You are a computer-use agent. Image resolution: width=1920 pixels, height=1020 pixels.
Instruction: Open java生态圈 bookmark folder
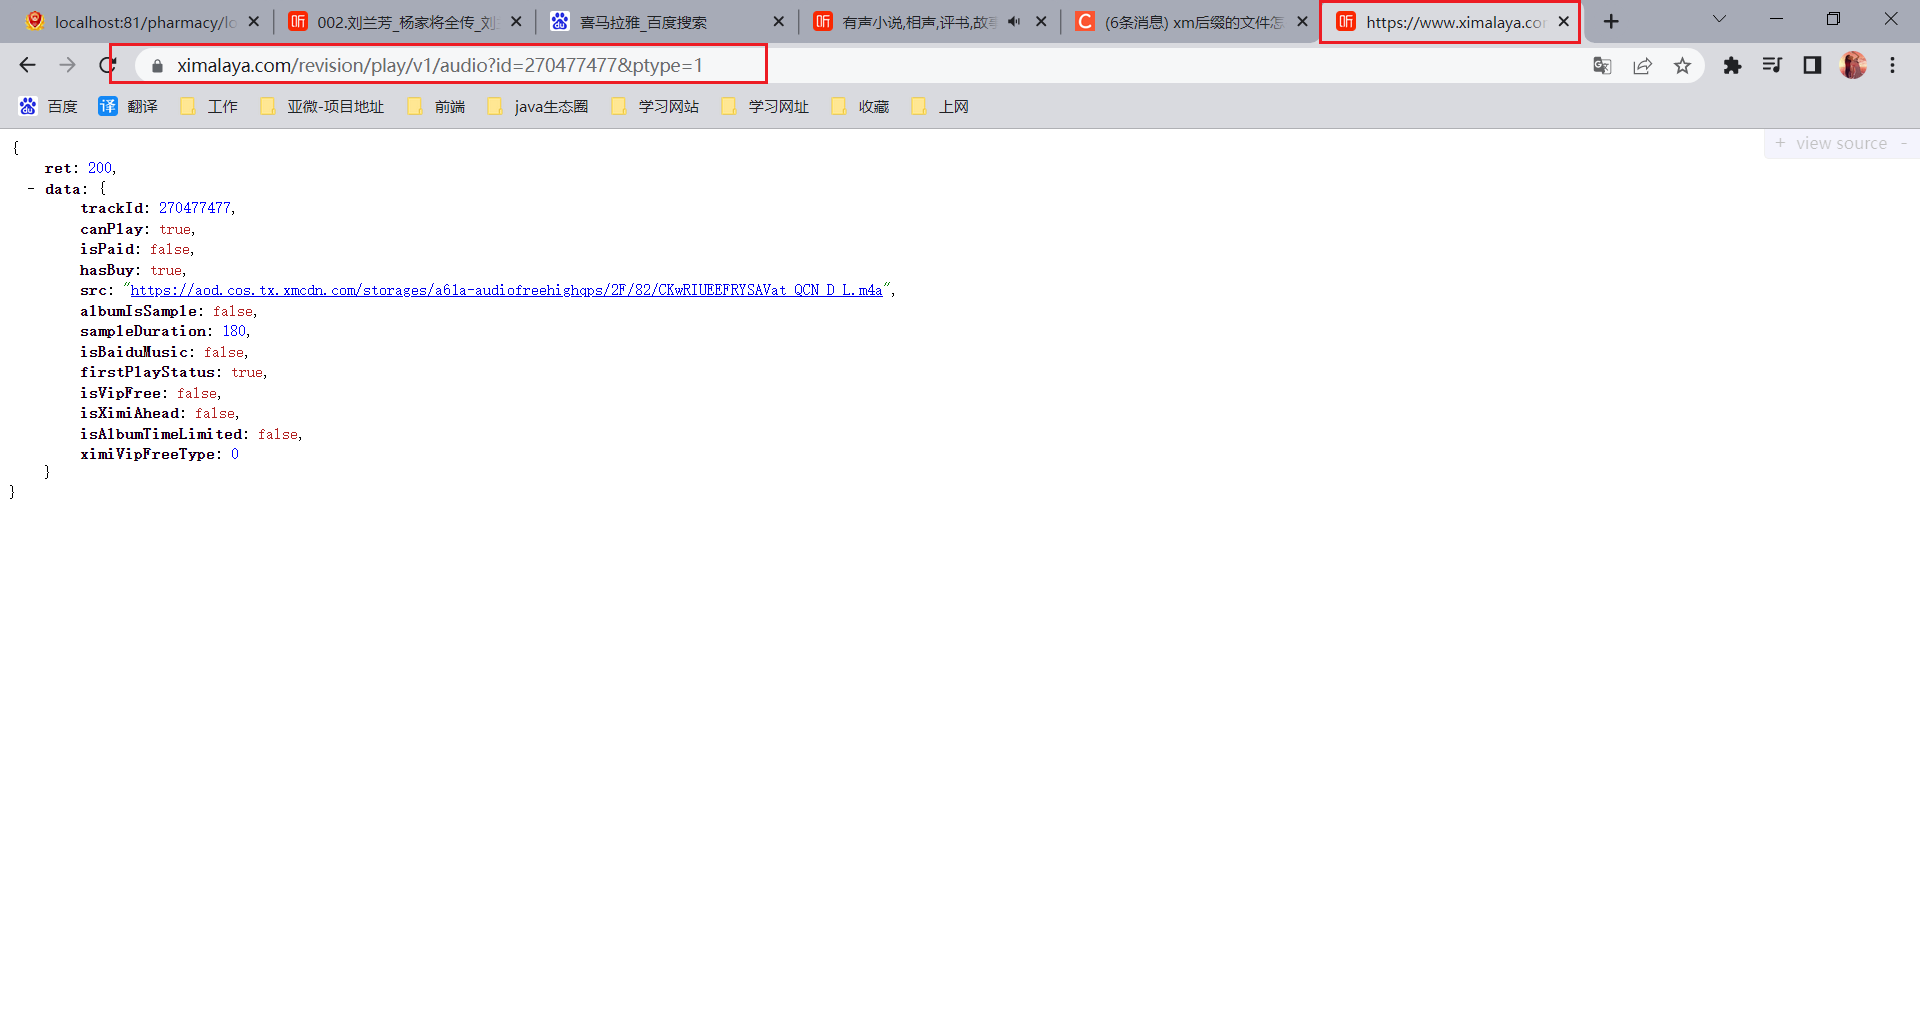(538, 106)
